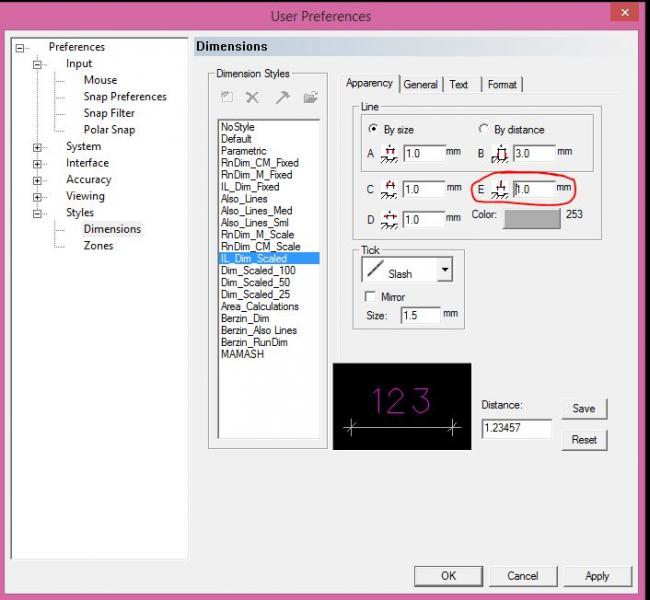
Task: Click the delete style X icon
Action: pos(253,98)
